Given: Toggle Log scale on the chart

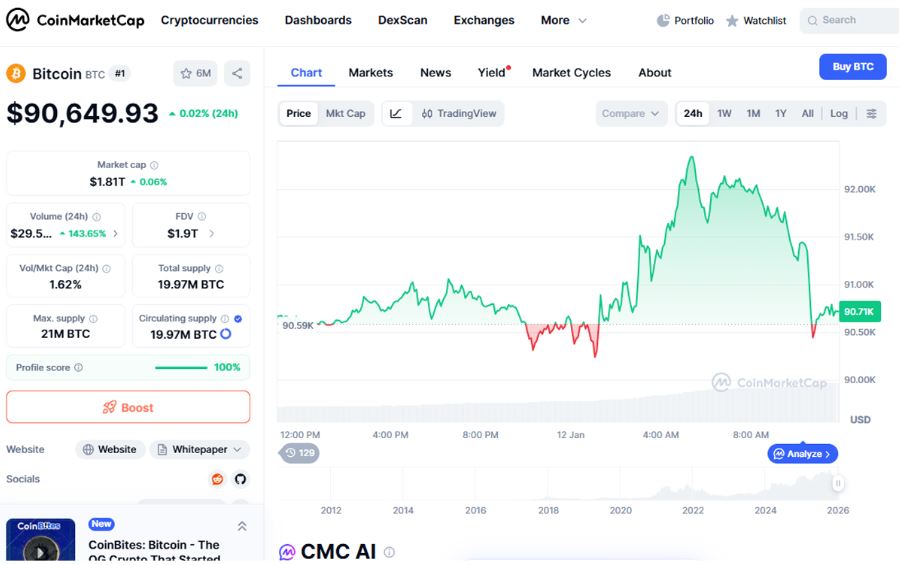Looking at the screenshot, I should (x=839, y=114).
